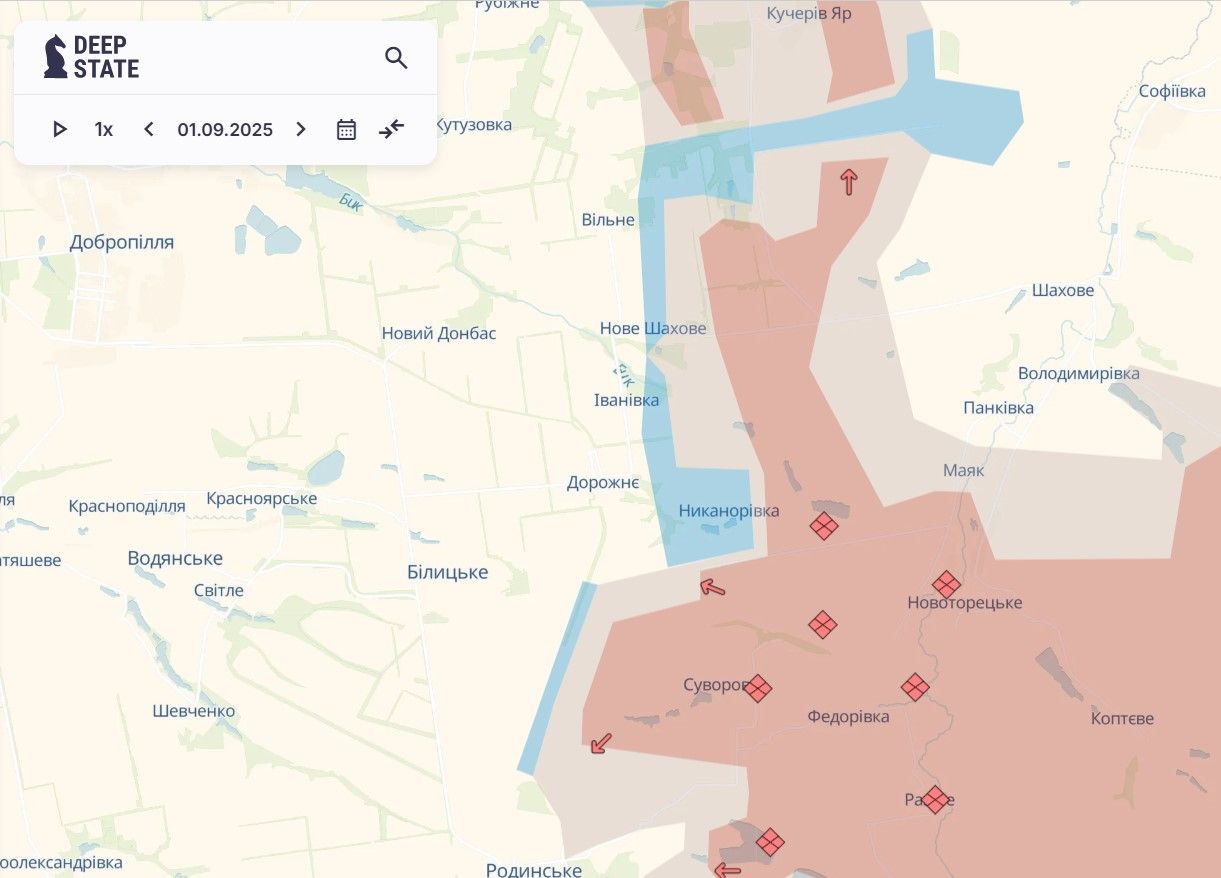Click the Шахове village label

(1063, 291)
